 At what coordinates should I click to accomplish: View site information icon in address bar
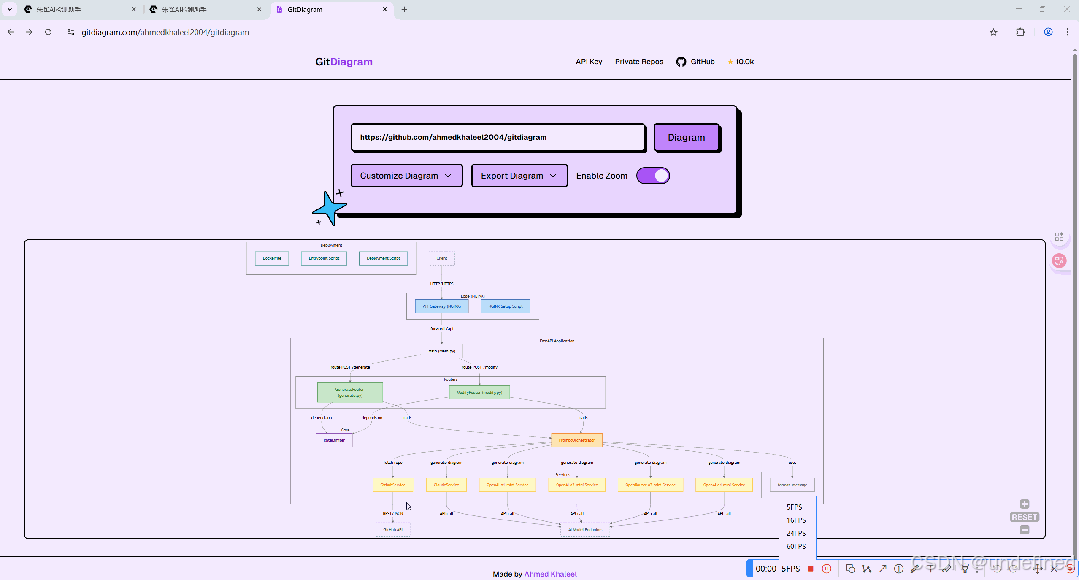[70, 32]
